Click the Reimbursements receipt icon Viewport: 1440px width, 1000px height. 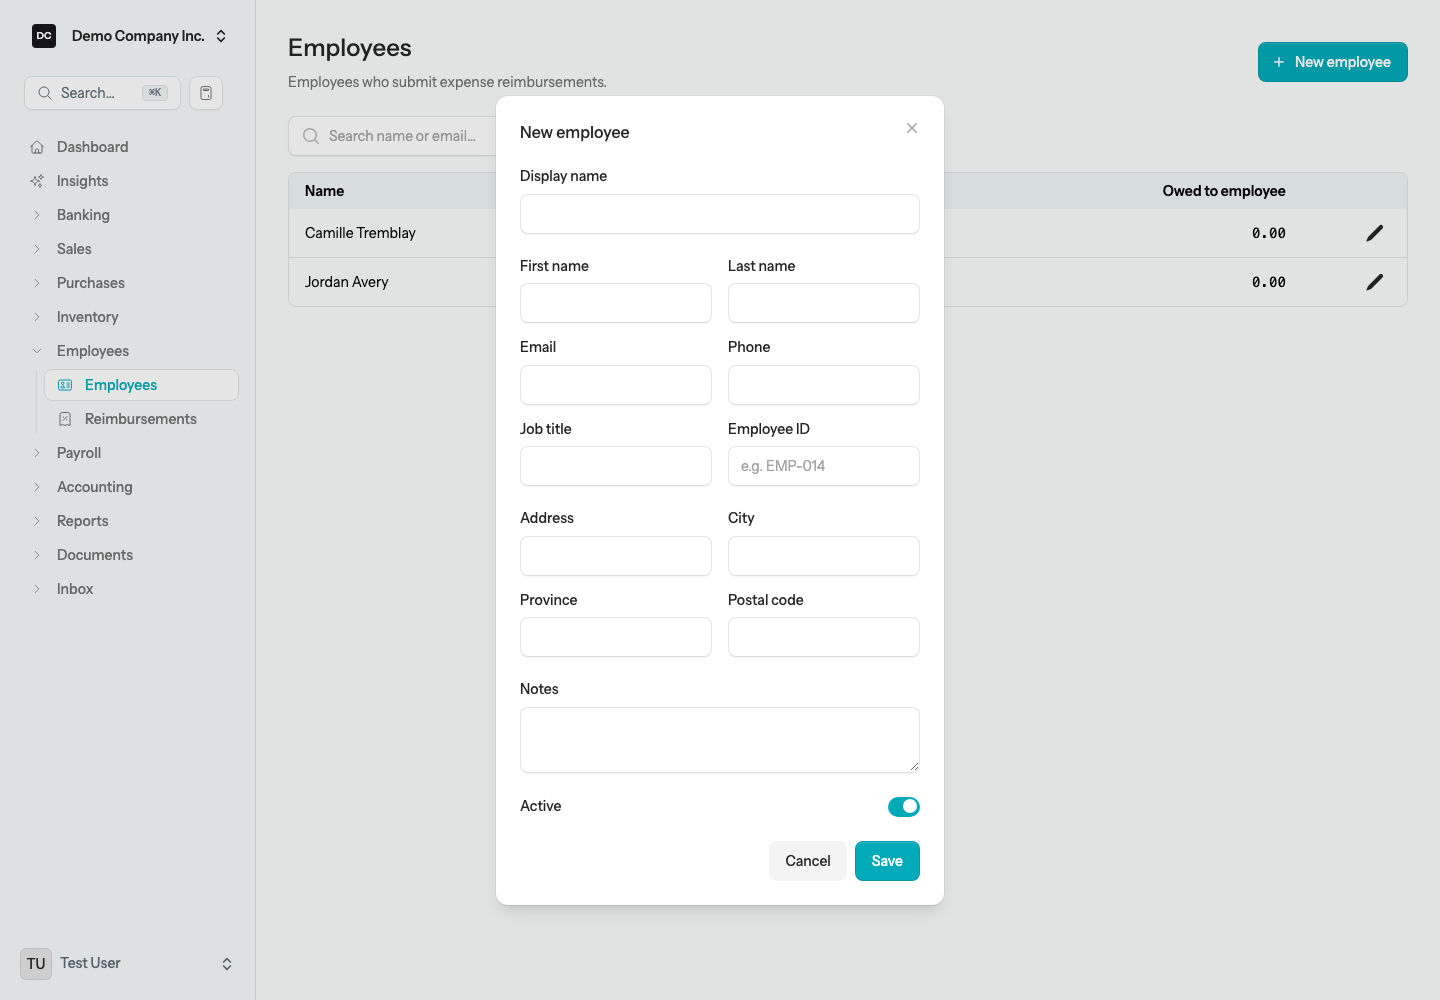[65, 419]
